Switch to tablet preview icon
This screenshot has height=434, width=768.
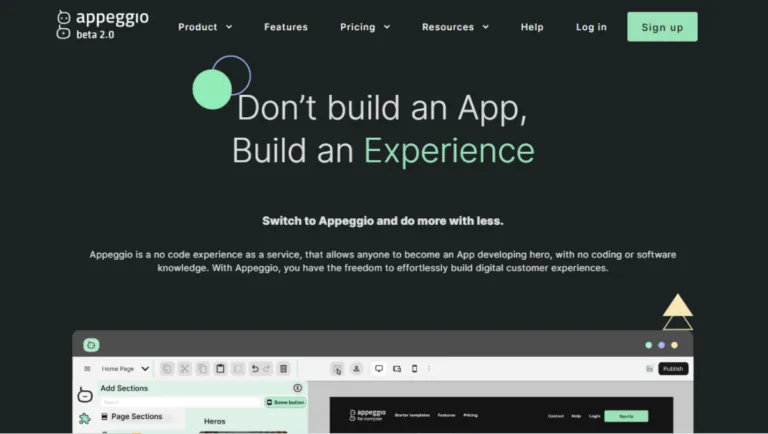pos(397,368)
